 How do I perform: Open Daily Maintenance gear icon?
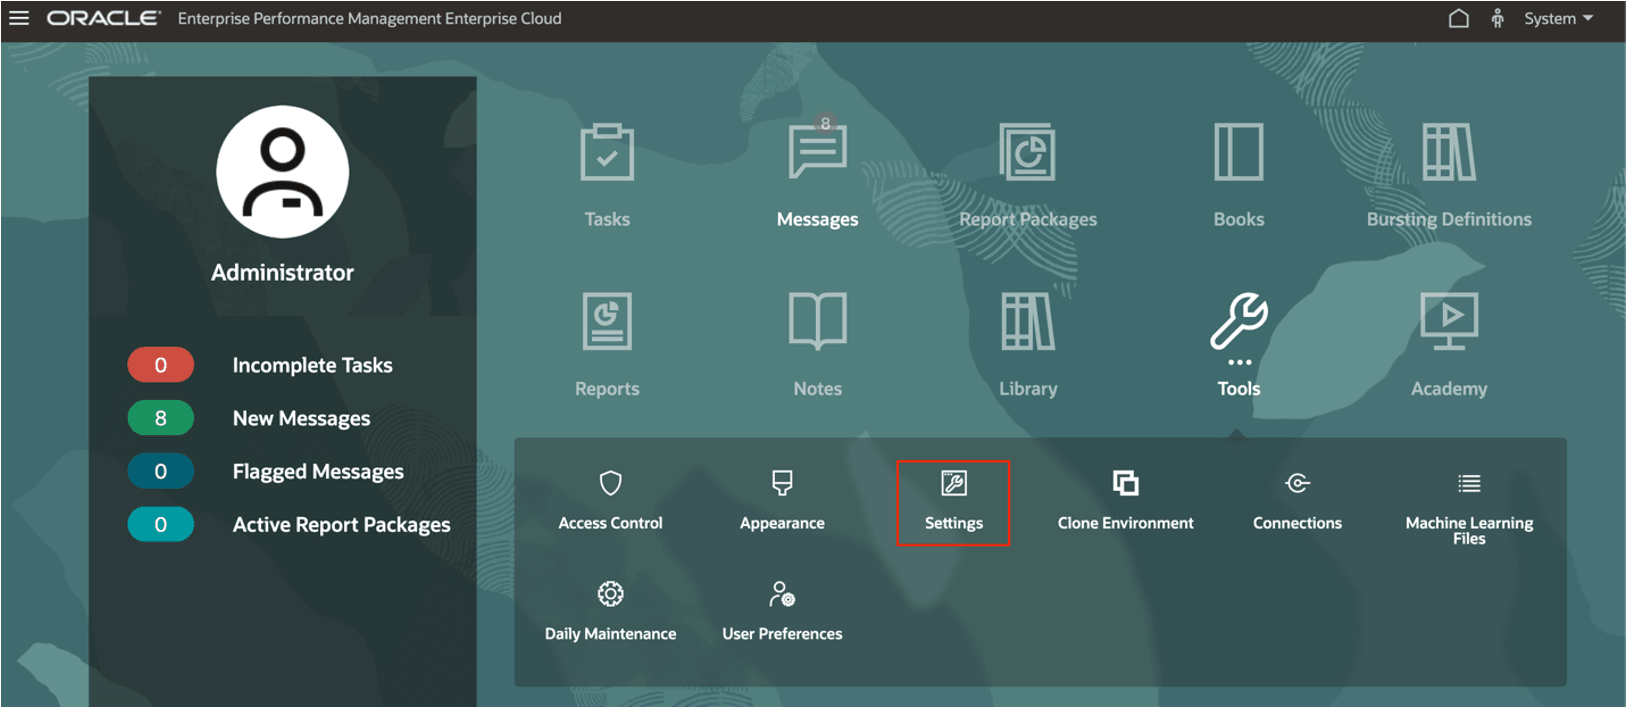[610, 594]
